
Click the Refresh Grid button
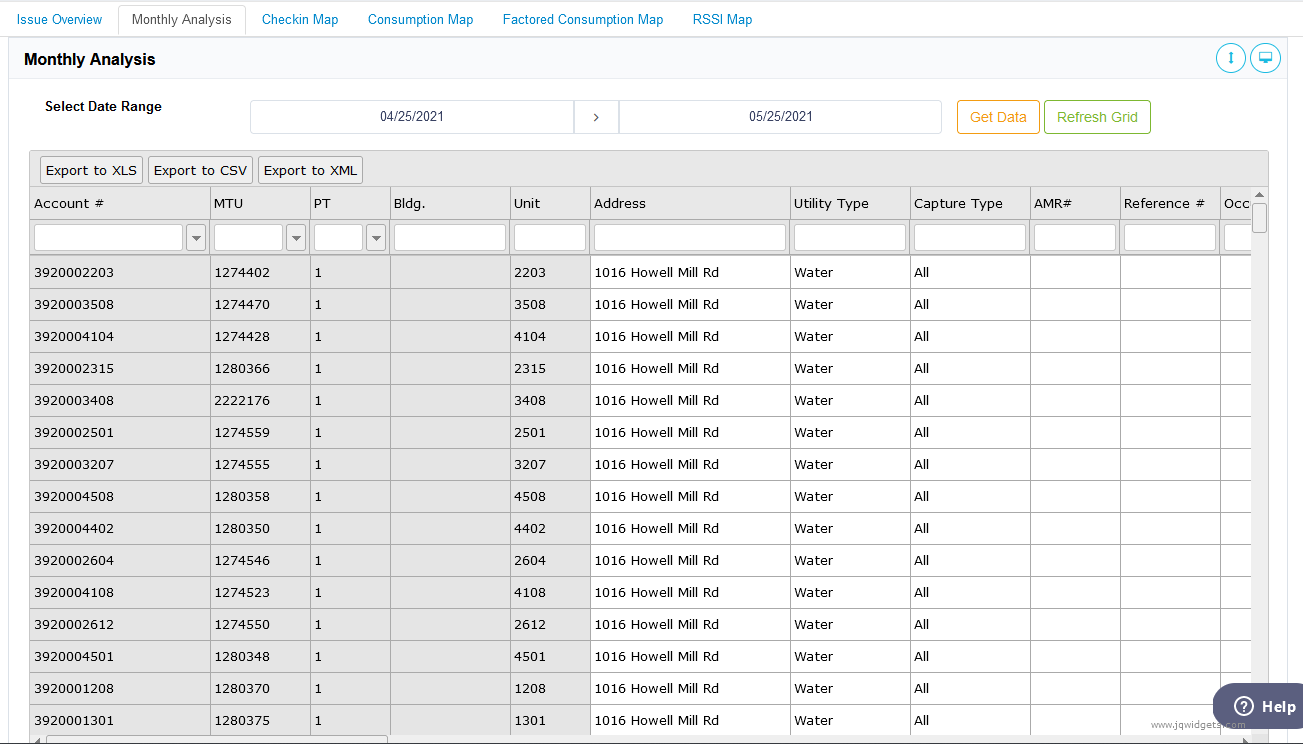tap(1097, 117)
